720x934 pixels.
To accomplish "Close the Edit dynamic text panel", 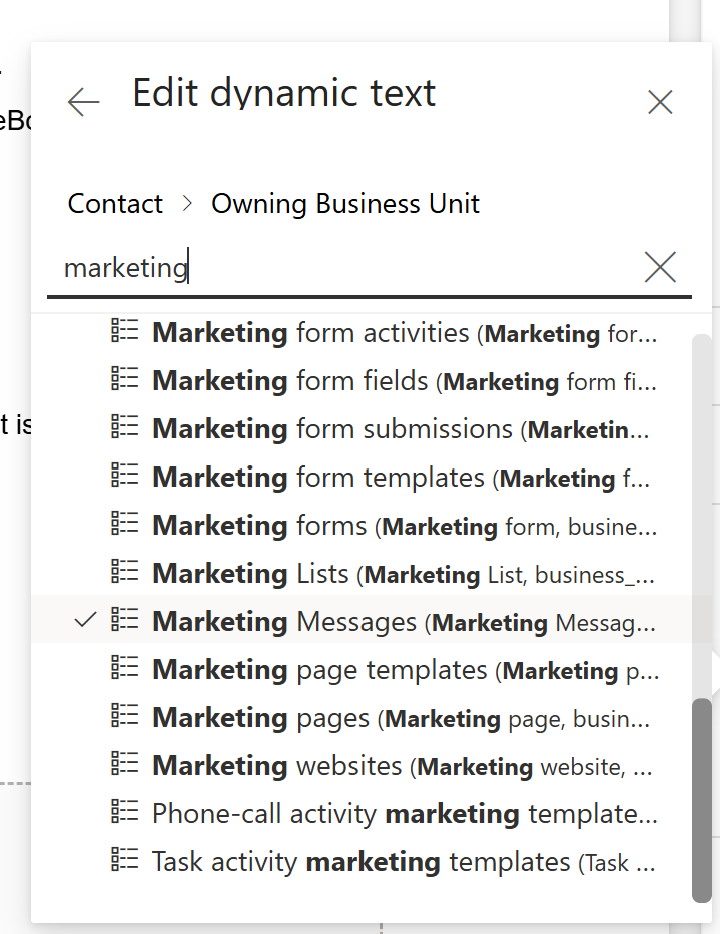I will pos(660,101).
